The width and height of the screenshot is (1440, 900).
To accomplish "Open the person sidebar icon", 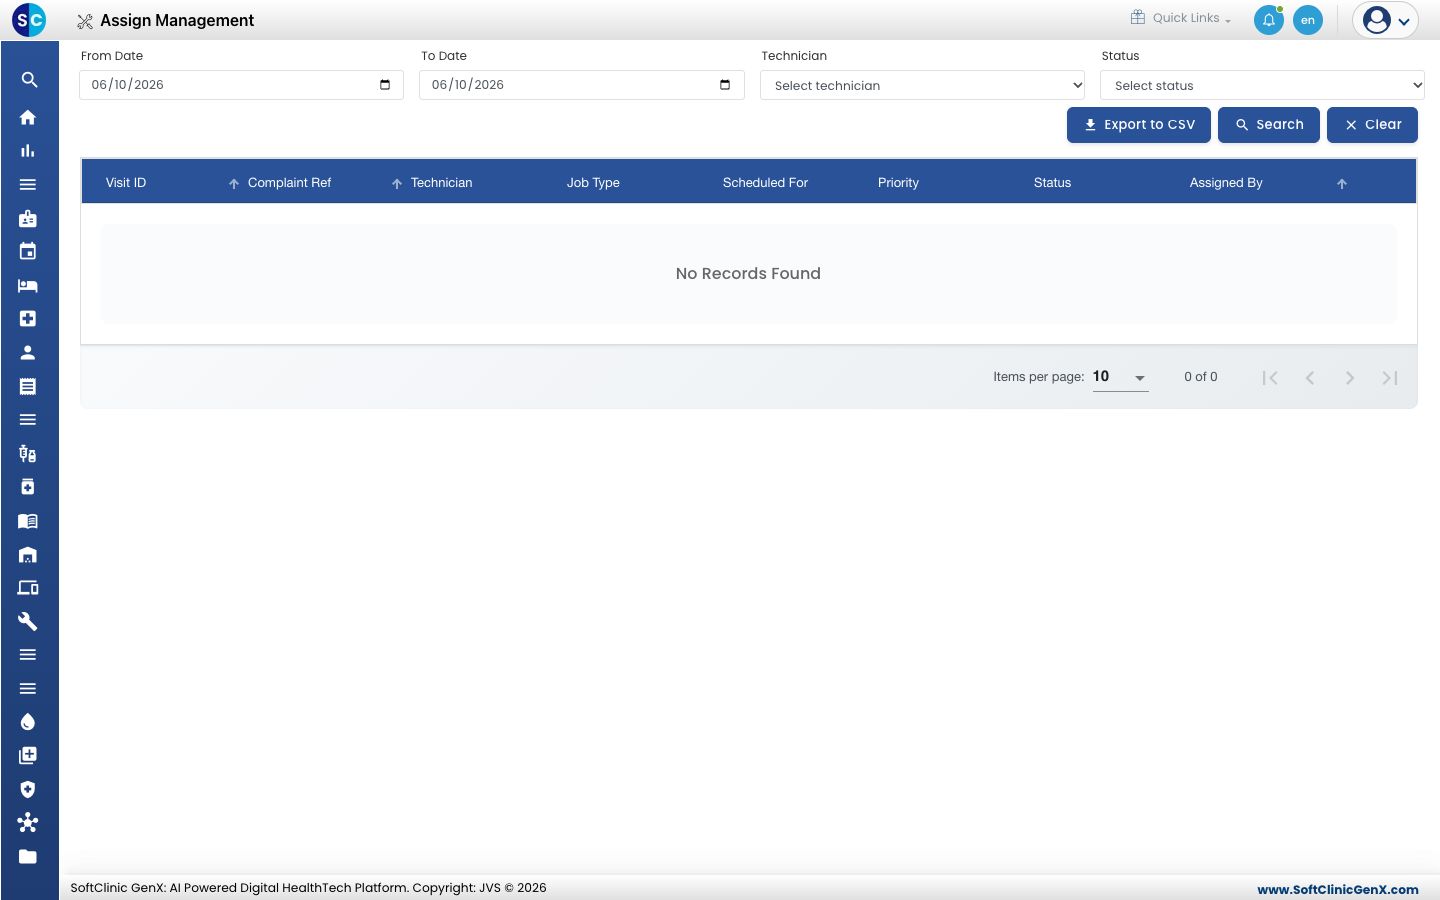I will (x=28, y=353).
